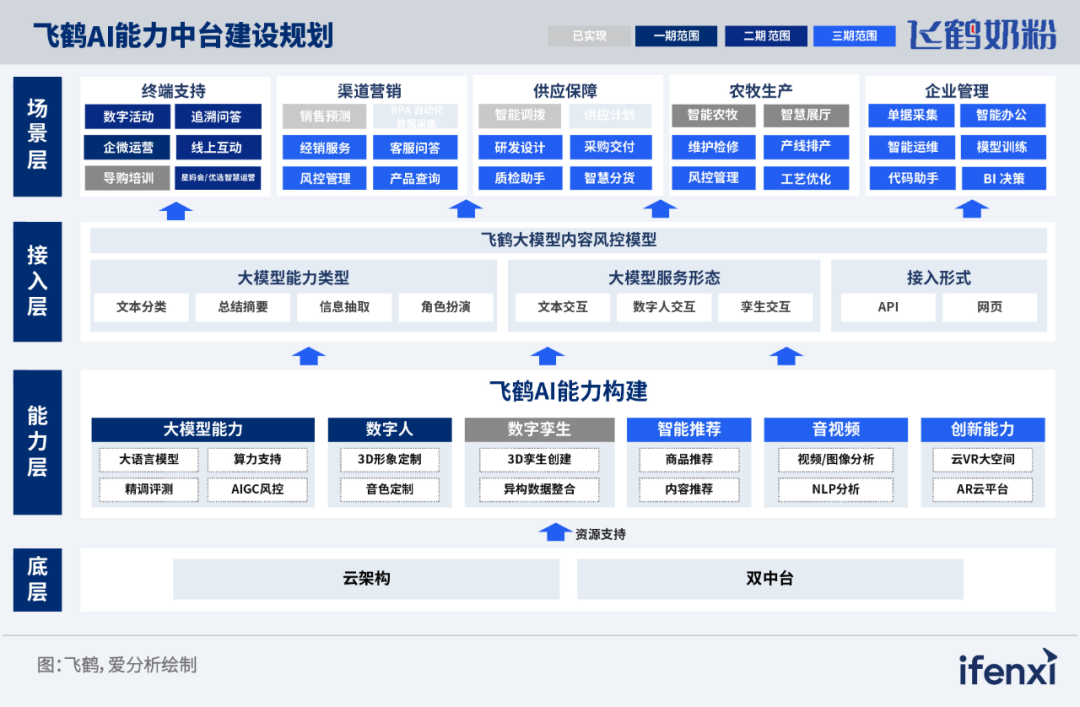This screenshot has width=1080, height=707.
Task: Select the 二期范围 legend swatch
Action: [766, 36]
